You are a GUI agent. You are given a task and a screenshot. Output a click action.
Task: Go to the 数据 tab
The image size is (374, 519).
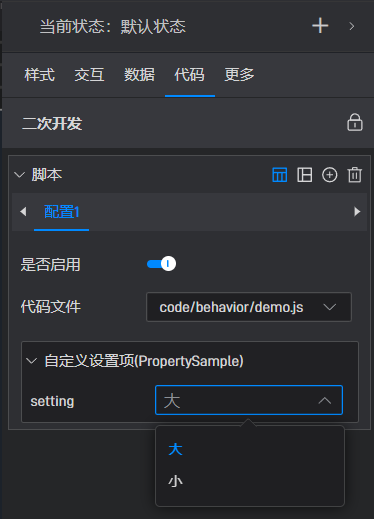139,75
